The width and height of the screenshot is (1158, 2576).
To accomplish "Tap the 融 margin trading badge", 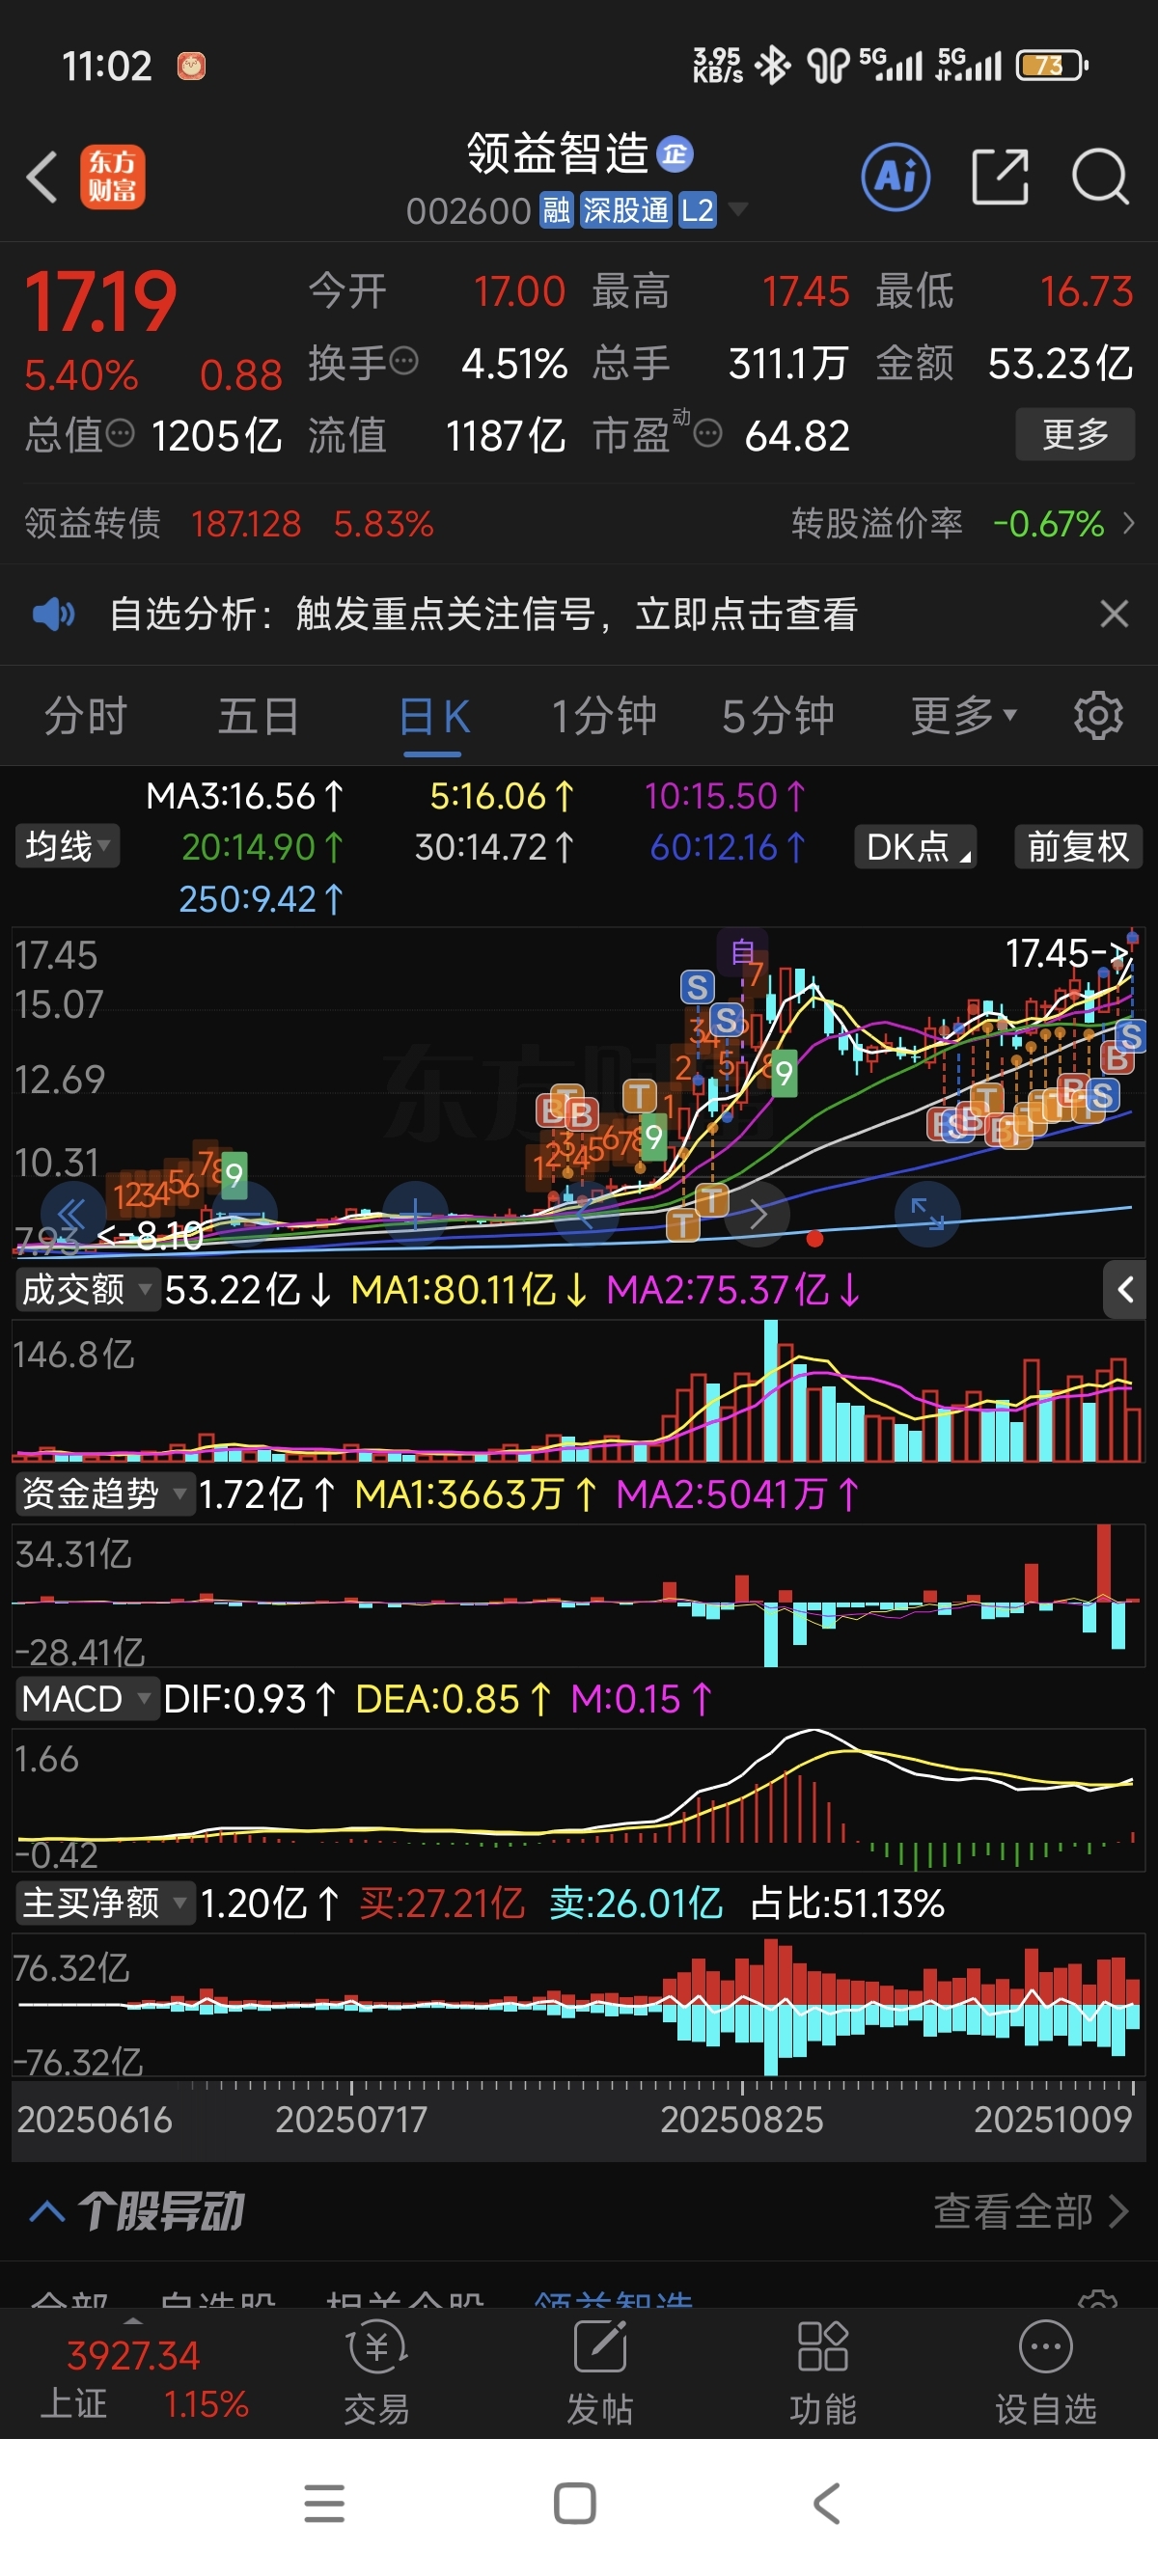I will pos(557,211).
